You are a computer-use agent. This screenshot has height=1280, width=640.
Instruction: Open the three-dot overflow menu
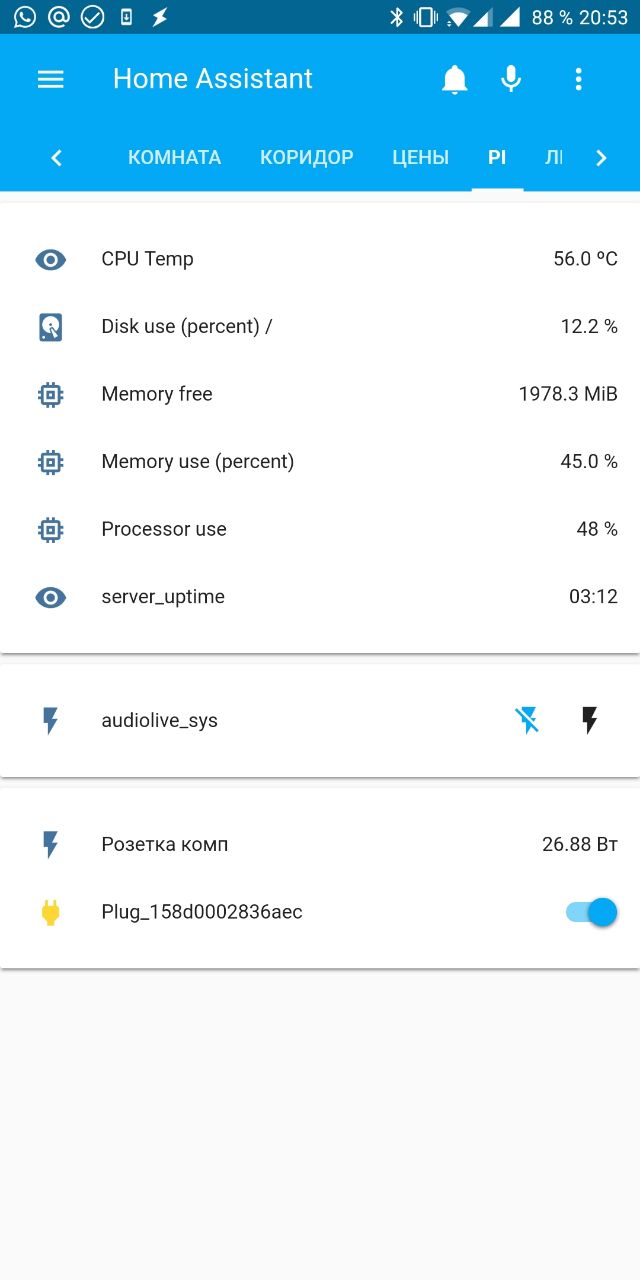click(578, 79)
